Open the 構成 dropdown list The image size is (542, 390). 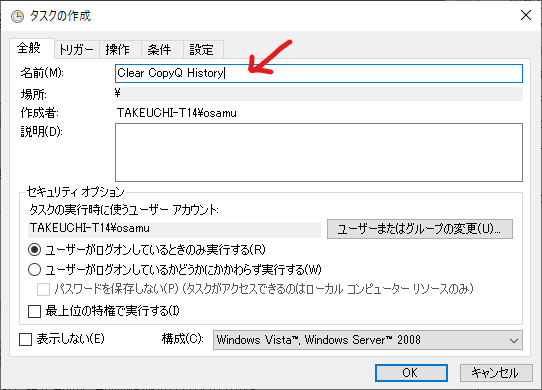click(368, 340)
